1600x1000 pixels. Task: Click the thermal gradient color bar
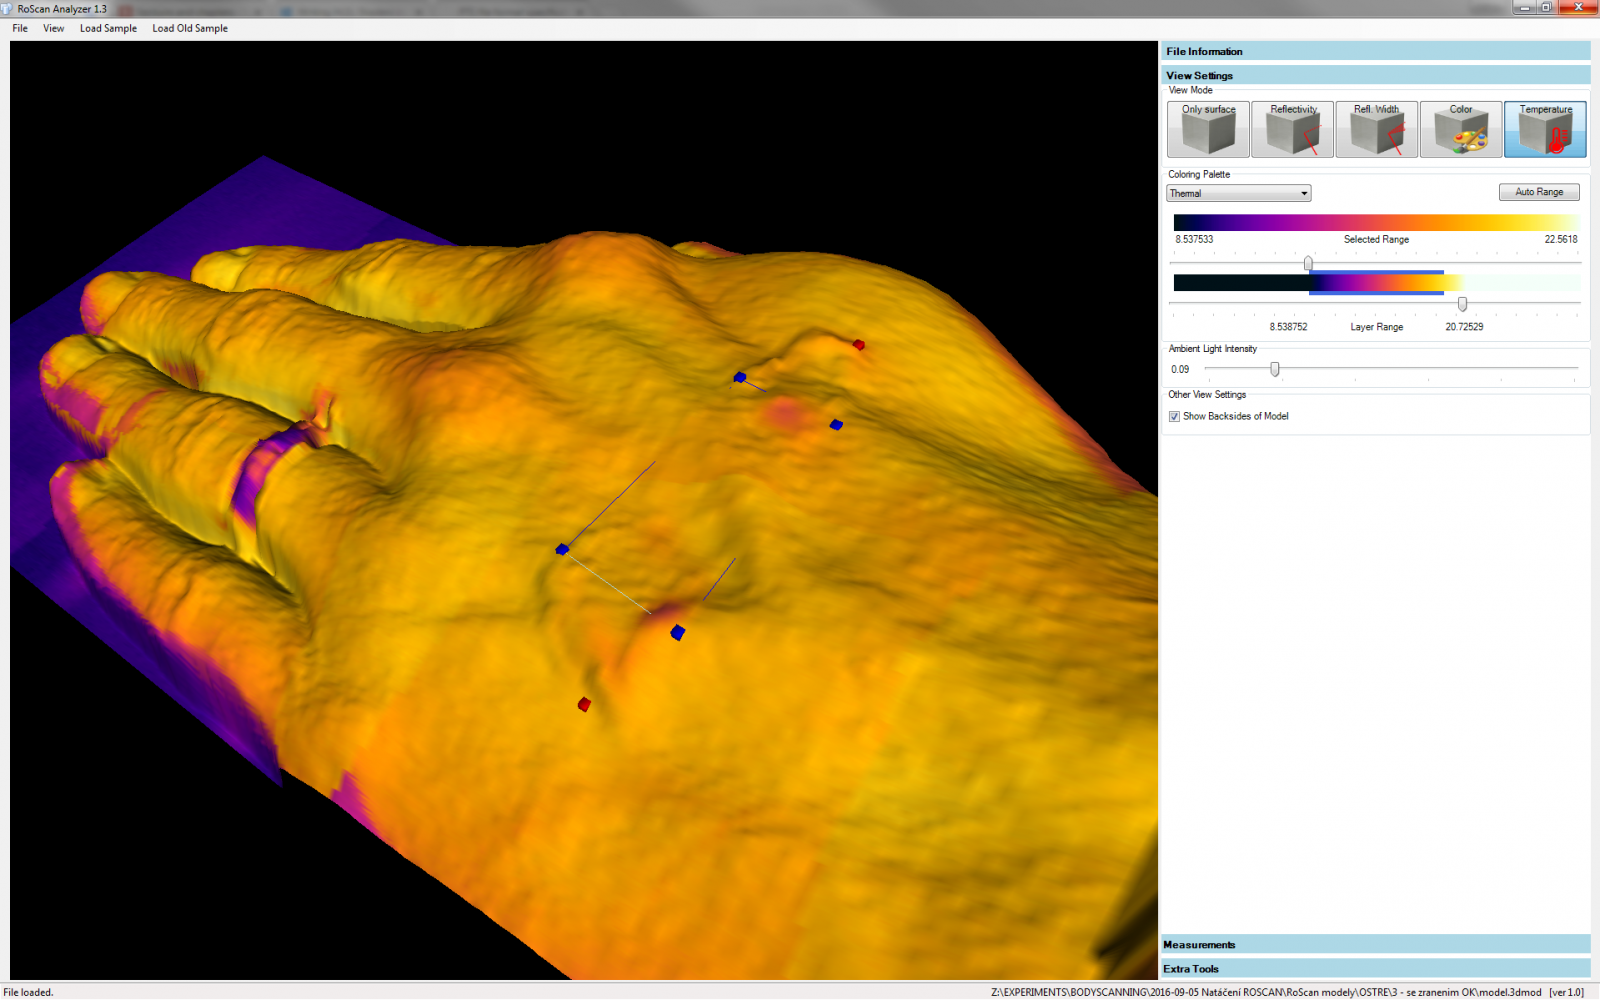coord(1375,222)
